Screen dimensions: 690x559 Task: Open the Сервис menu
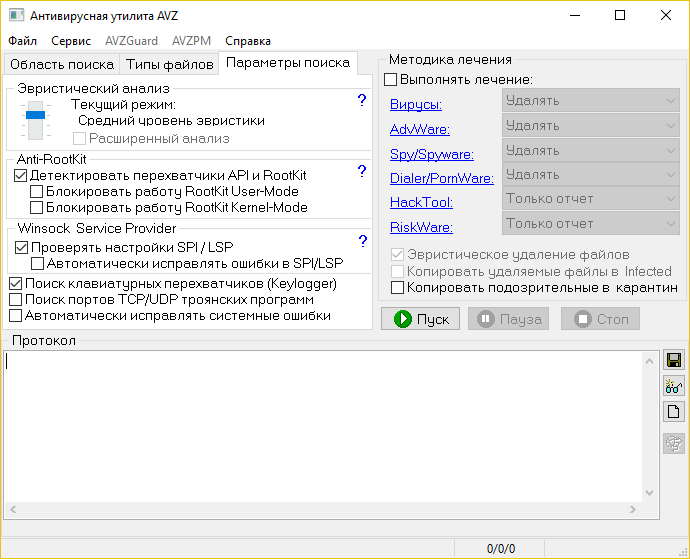[x=71, y=41]
